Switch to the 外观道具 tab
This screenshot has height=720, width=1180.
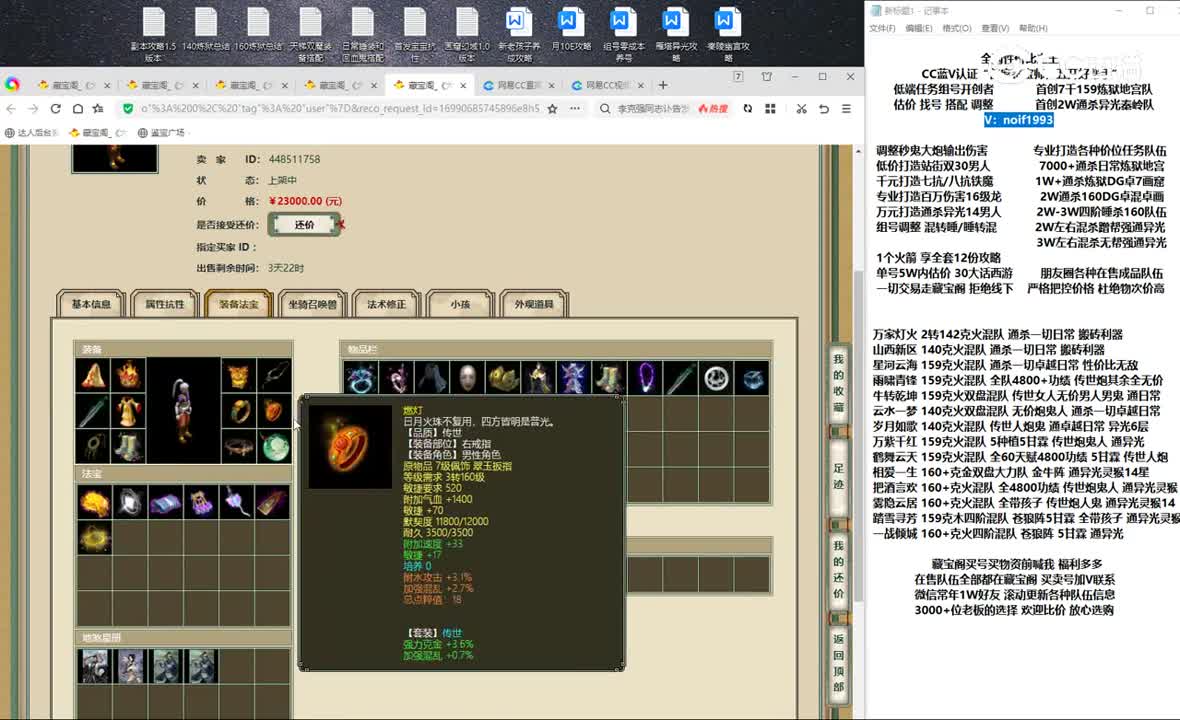(x=534, y=304)
